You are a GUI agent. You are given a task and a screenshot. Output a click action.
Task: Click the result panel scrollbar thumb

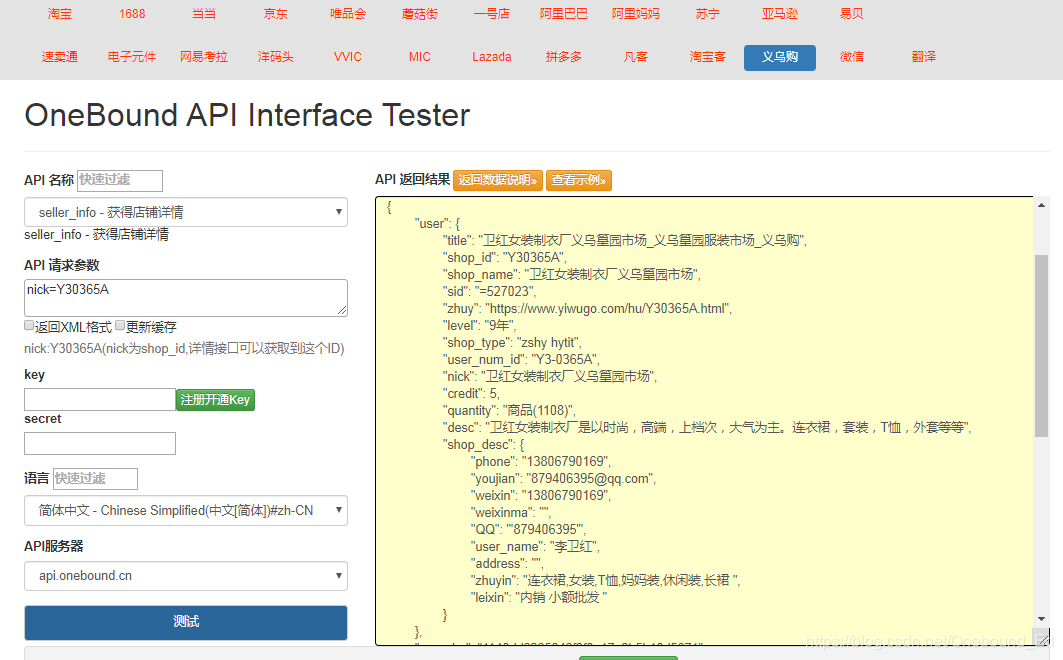[x=1041, y=346]
